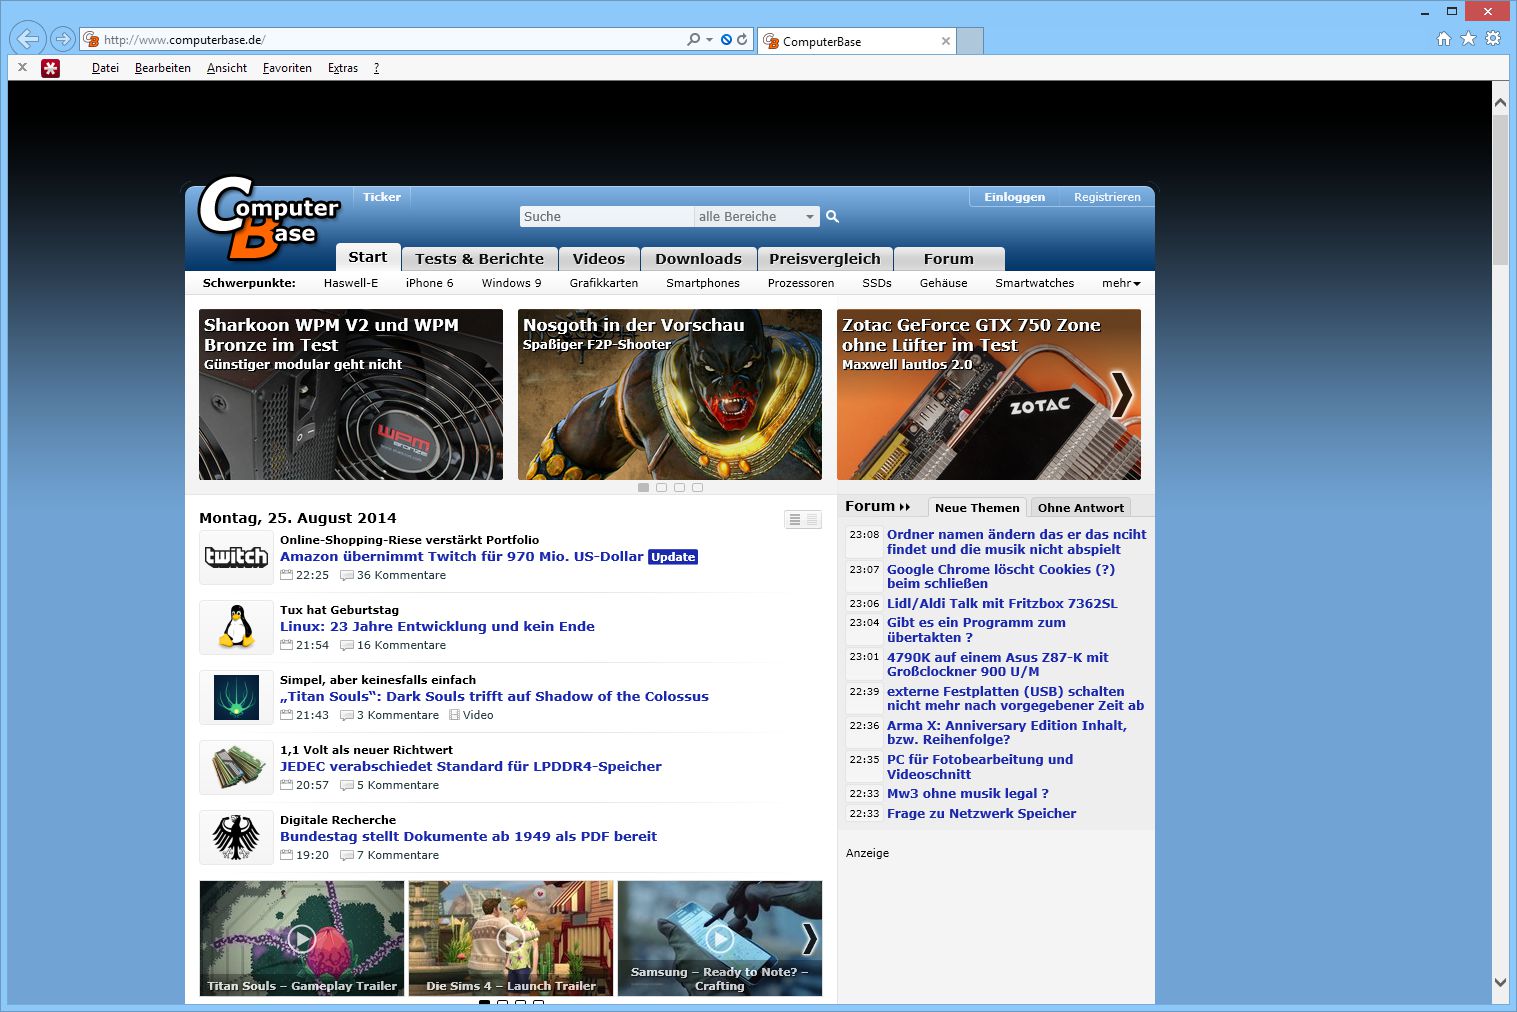Screen dimensions: 1517x1012
Task: Switch news to compact view icon
Action: pos(812,519)
